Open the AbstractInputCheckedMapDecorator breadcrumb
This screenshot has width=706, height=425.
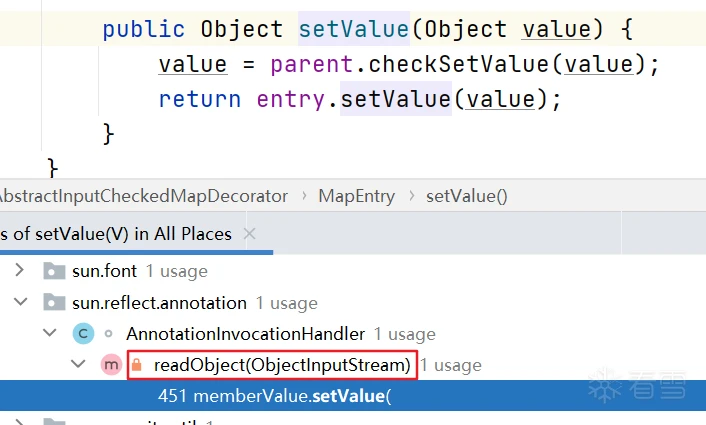(x=144, y=196)
